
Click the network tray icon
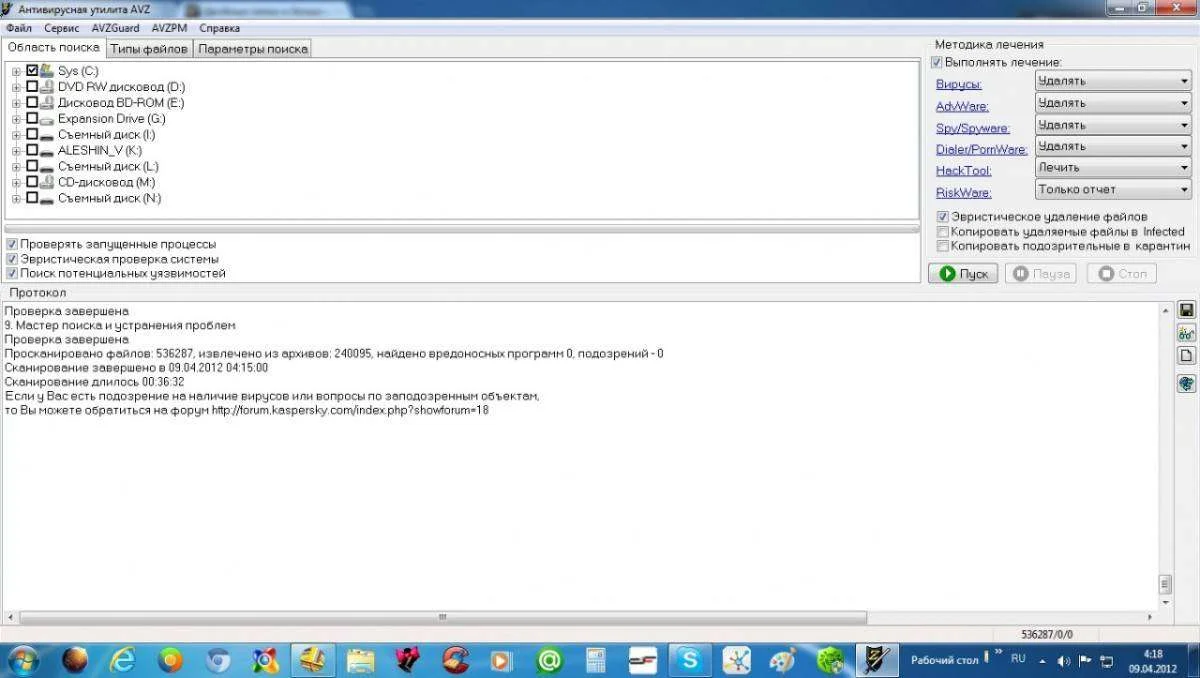pyautogui.click(x=1107, y=661)
